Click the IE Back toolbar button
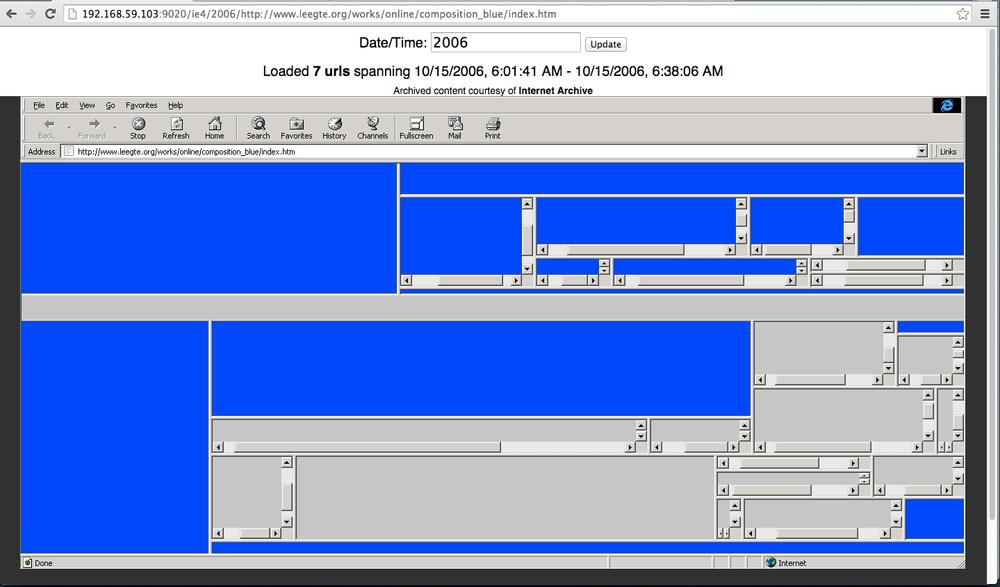The width and height of the screenshot is (1000, 587). tap(47, 128)
